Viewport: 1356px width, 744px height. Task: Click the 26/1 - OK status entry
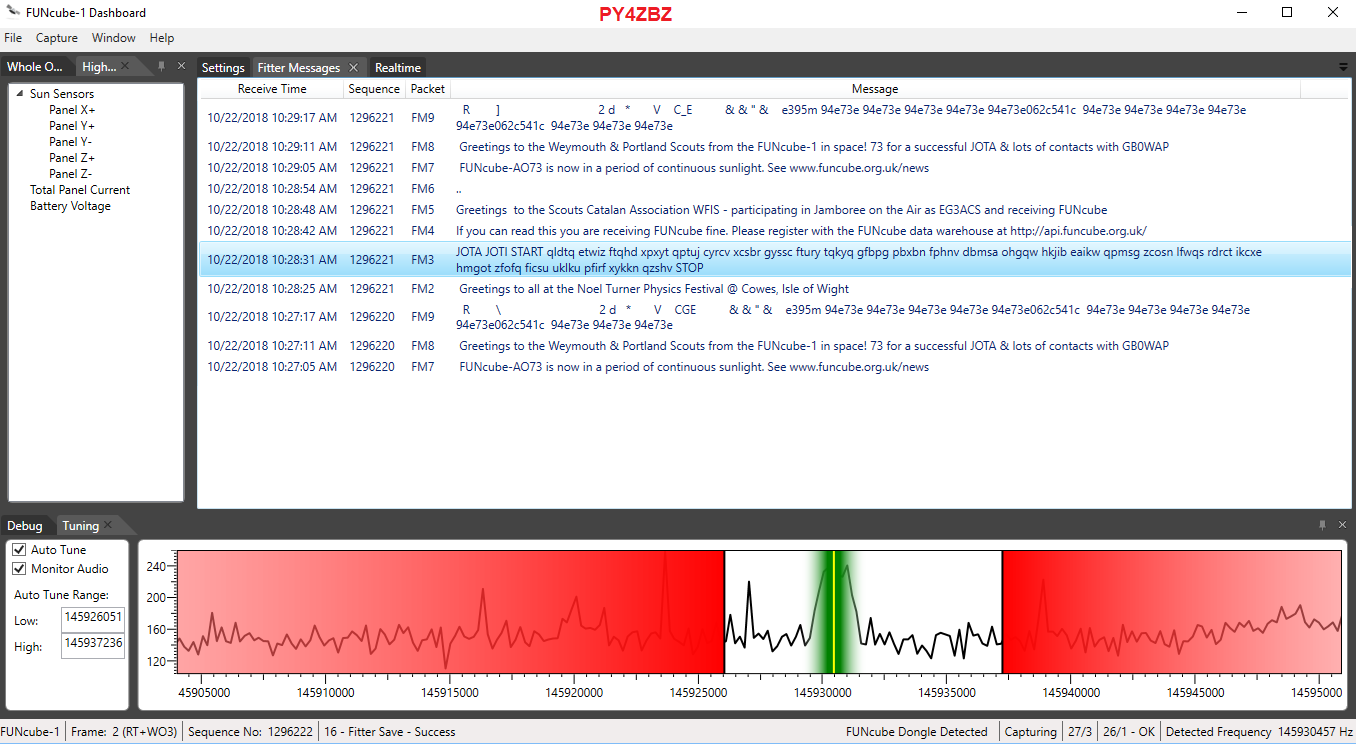point(1128,732)
